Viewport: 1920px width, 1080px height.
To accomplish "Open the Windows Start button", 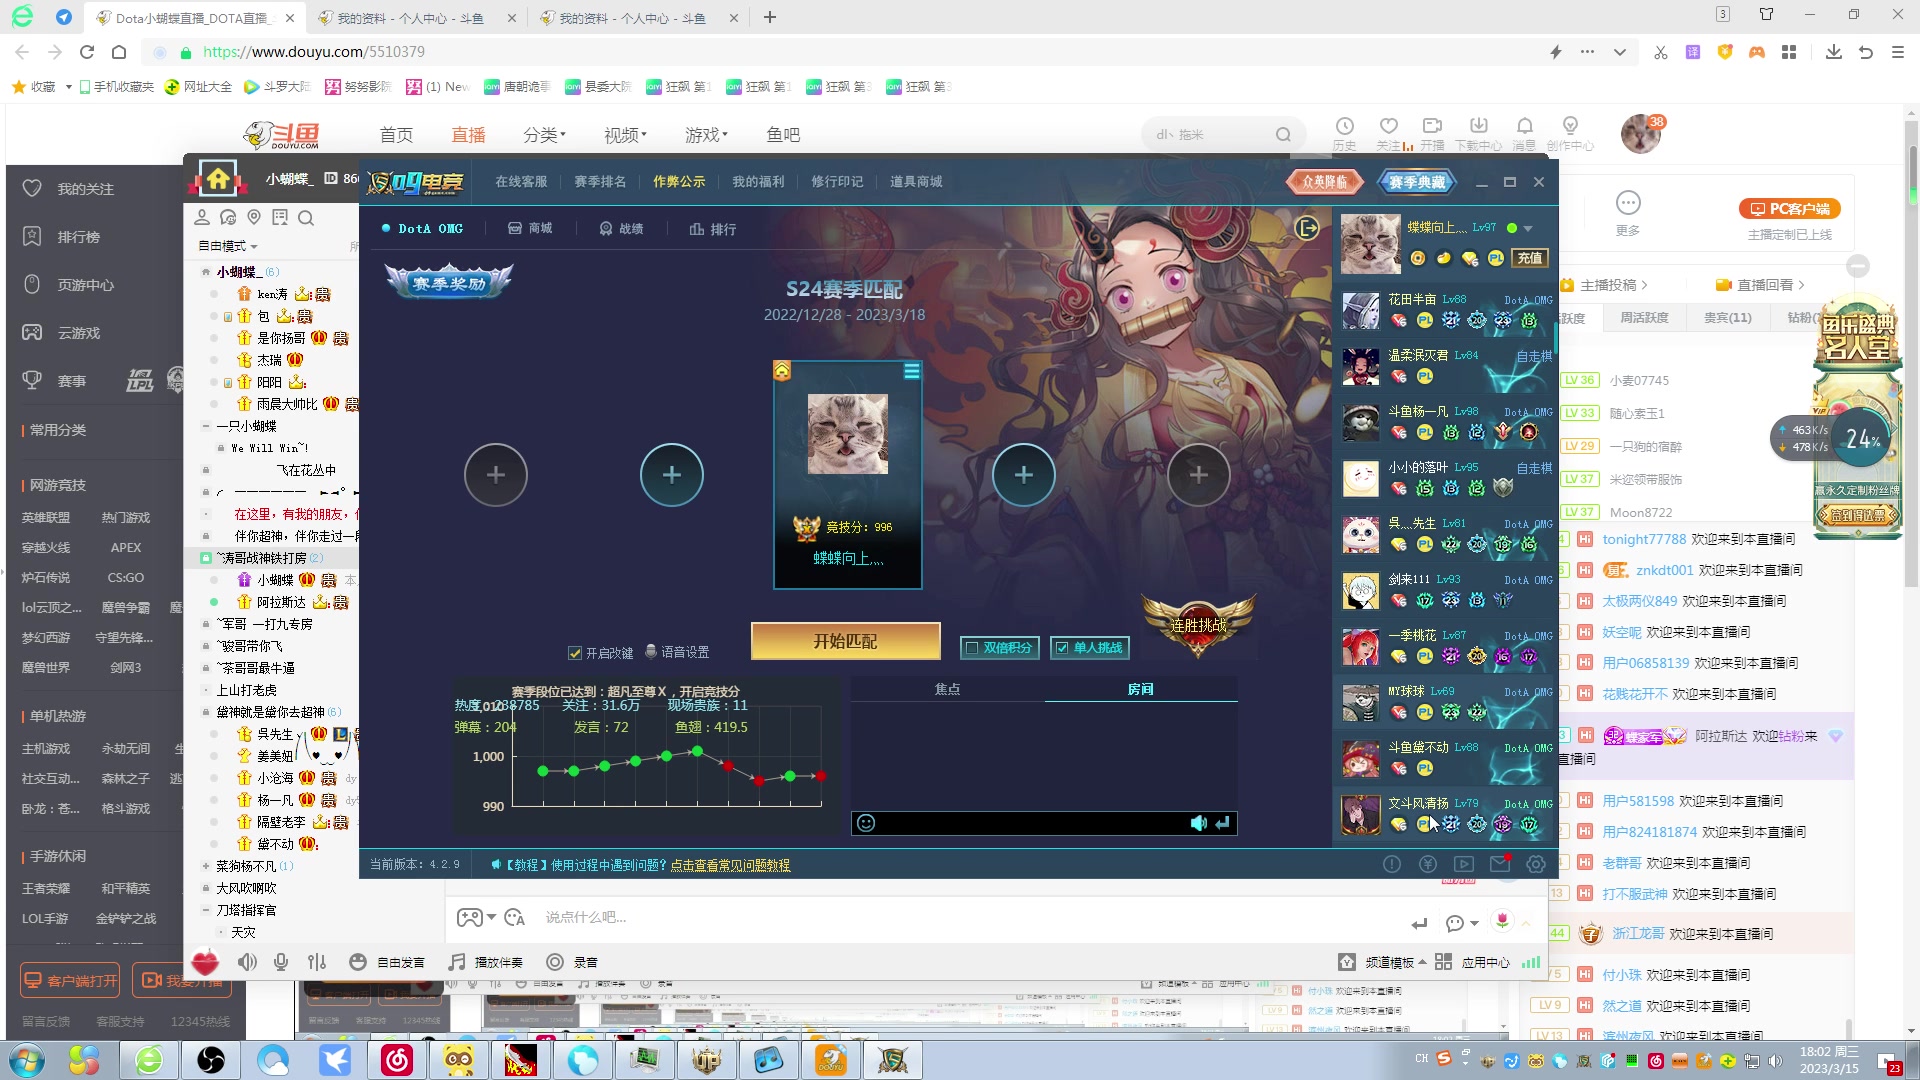I will (26, 1059).
